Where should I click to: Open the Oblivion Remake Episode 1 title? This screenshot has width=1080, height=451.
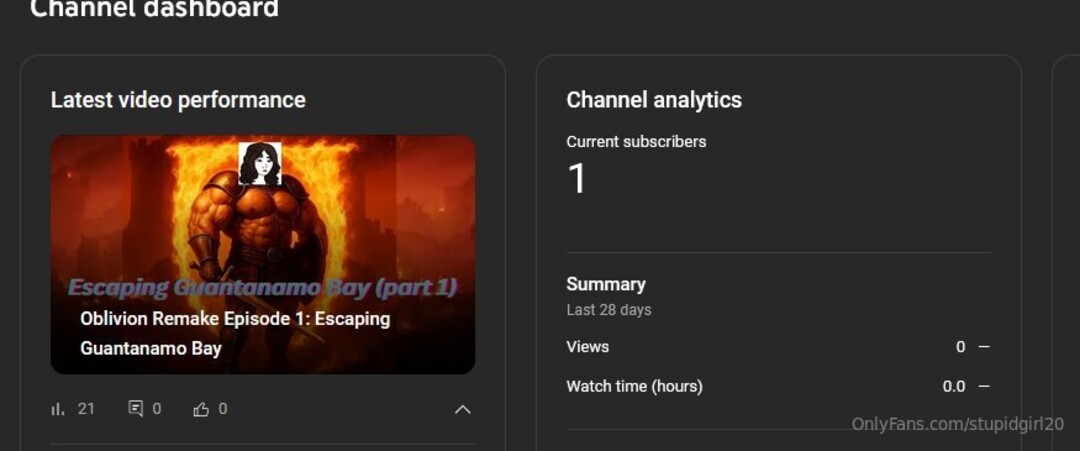pyautogui.click(x=235, y=333)
